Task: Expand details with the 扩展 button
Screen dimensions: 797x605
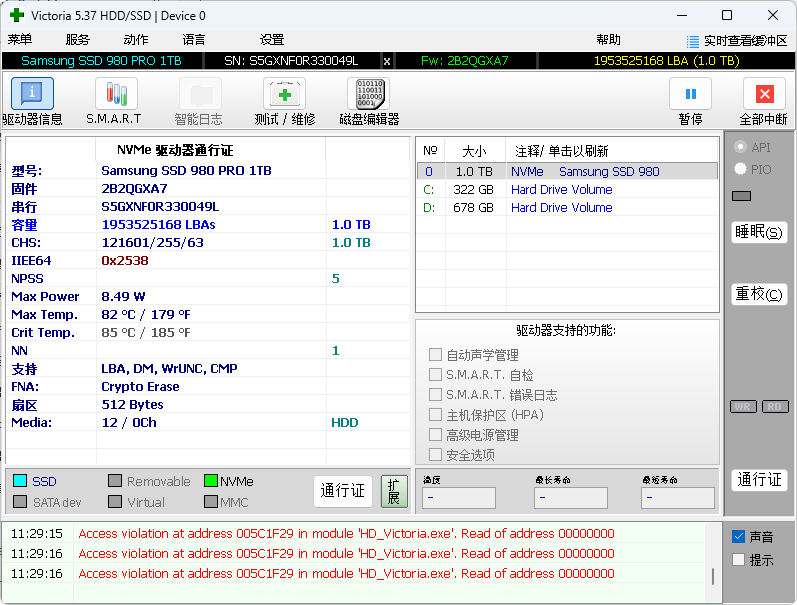Action: click(x=394, y=491)
